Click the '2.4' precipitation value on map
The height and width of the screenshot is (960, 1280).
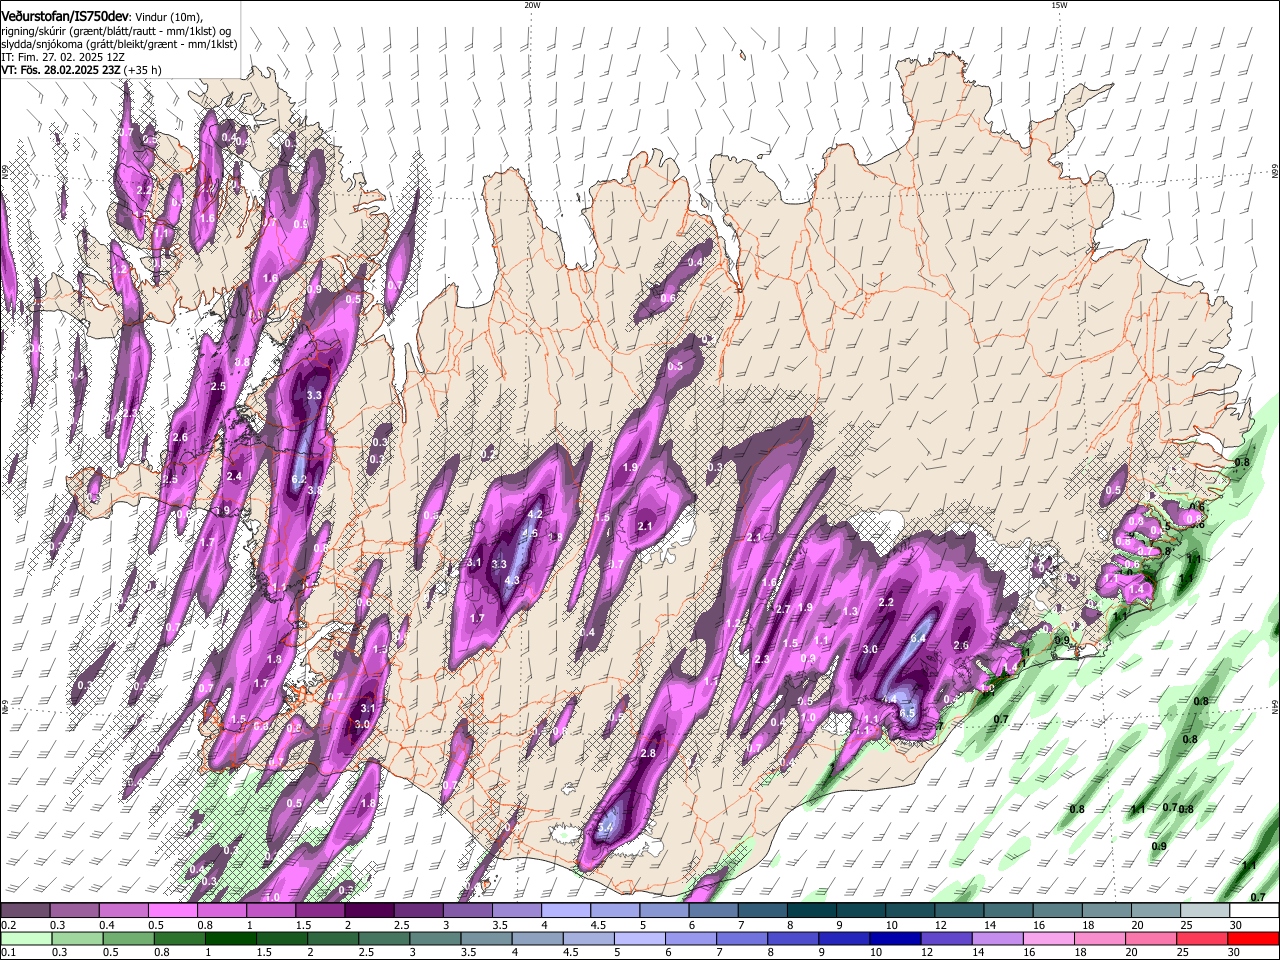(x=234, y=476)
